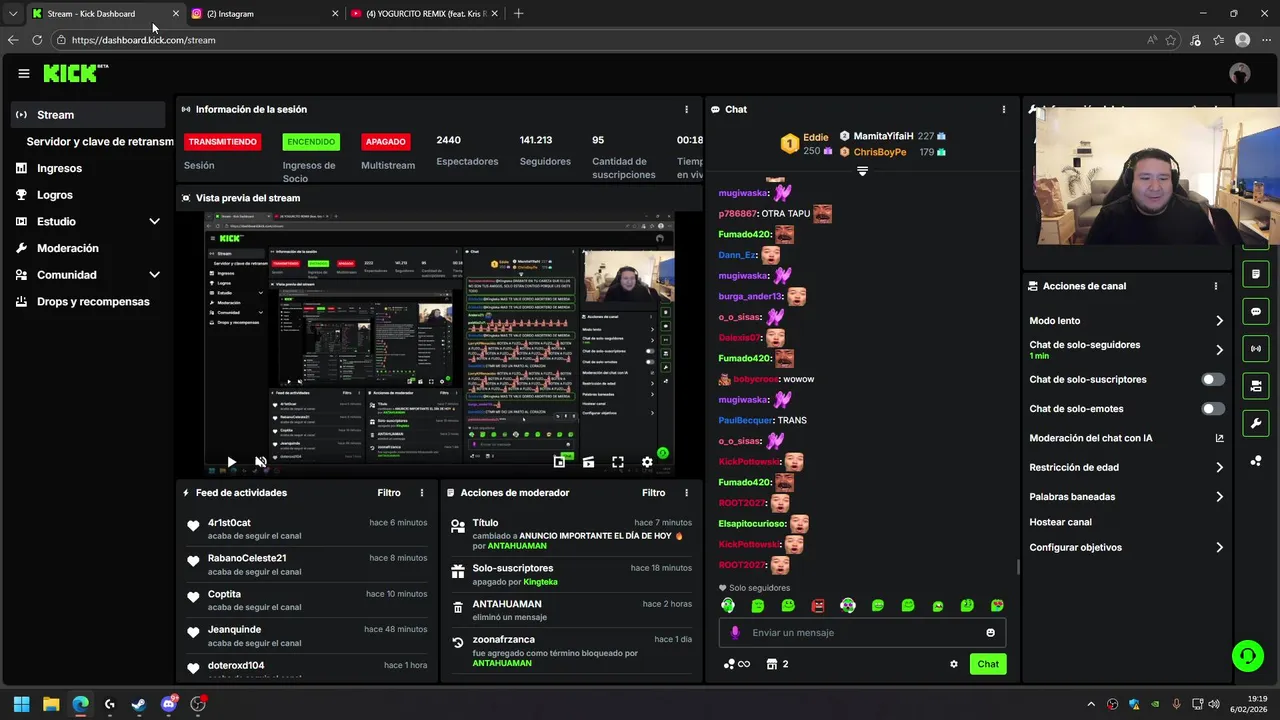The height and width of the screenshot is (720, 1280).
Task: Click the browser address bar URL
Action: (x=143, y=40)
